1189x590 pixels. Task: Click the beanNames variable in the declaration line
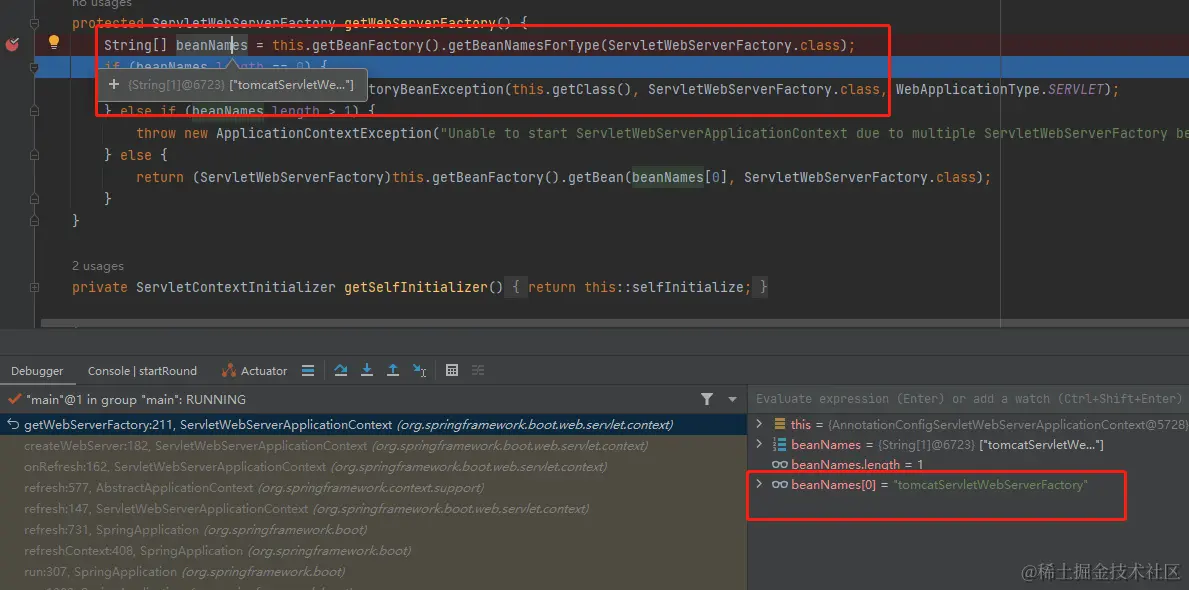coord(212,45)
